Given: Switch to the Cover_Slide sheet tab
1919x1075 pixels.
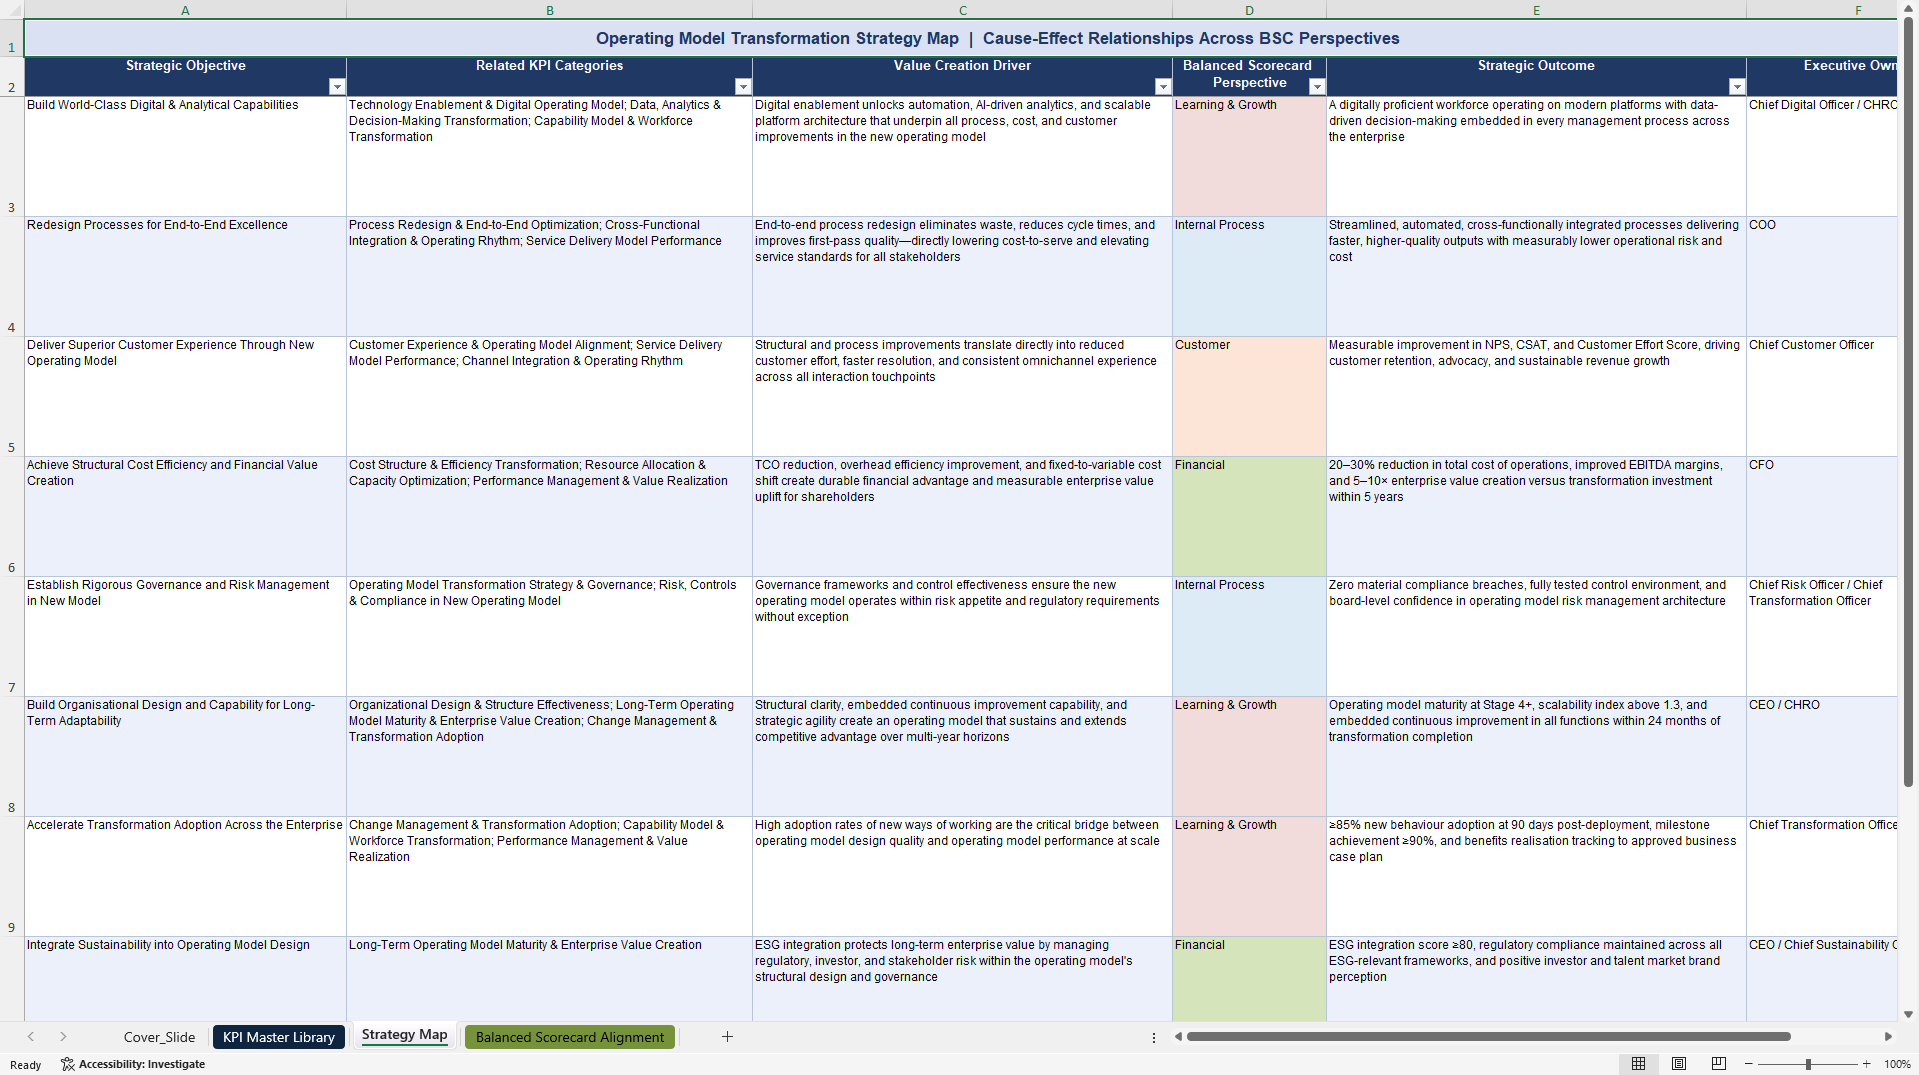Looking at the screenshot, I should click(x=159, y=1037).
